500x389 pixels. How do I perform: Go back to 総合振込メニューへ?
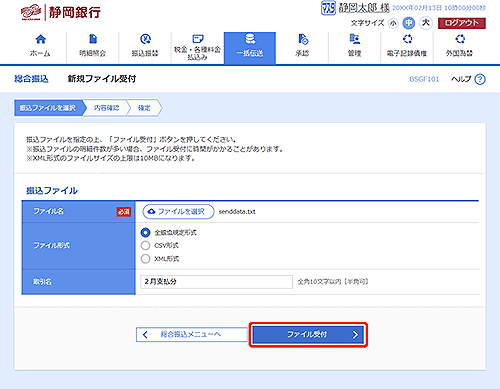(x=192, y=334)
